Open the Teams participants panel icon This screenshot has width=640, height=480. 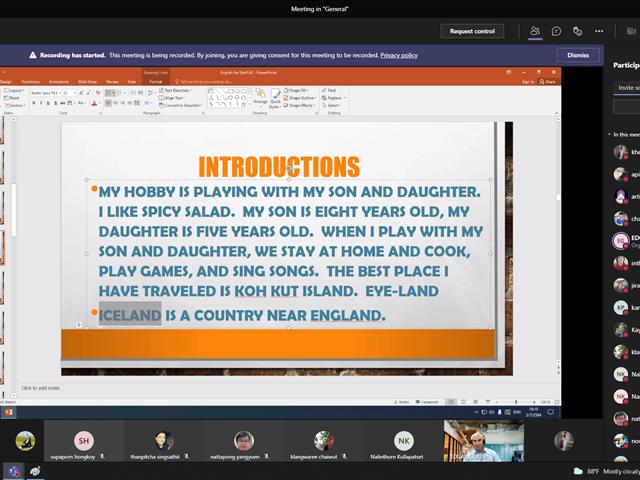point(535,31)
